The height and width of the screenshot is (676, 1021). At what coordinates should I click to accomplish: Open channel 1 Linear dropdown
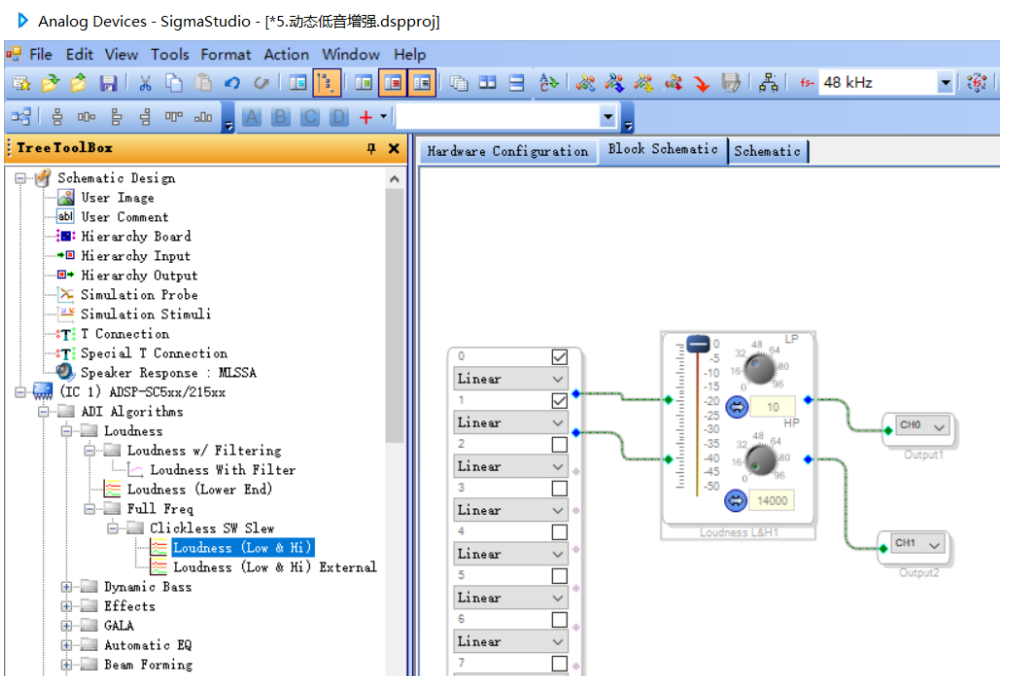tap(510, 422)
